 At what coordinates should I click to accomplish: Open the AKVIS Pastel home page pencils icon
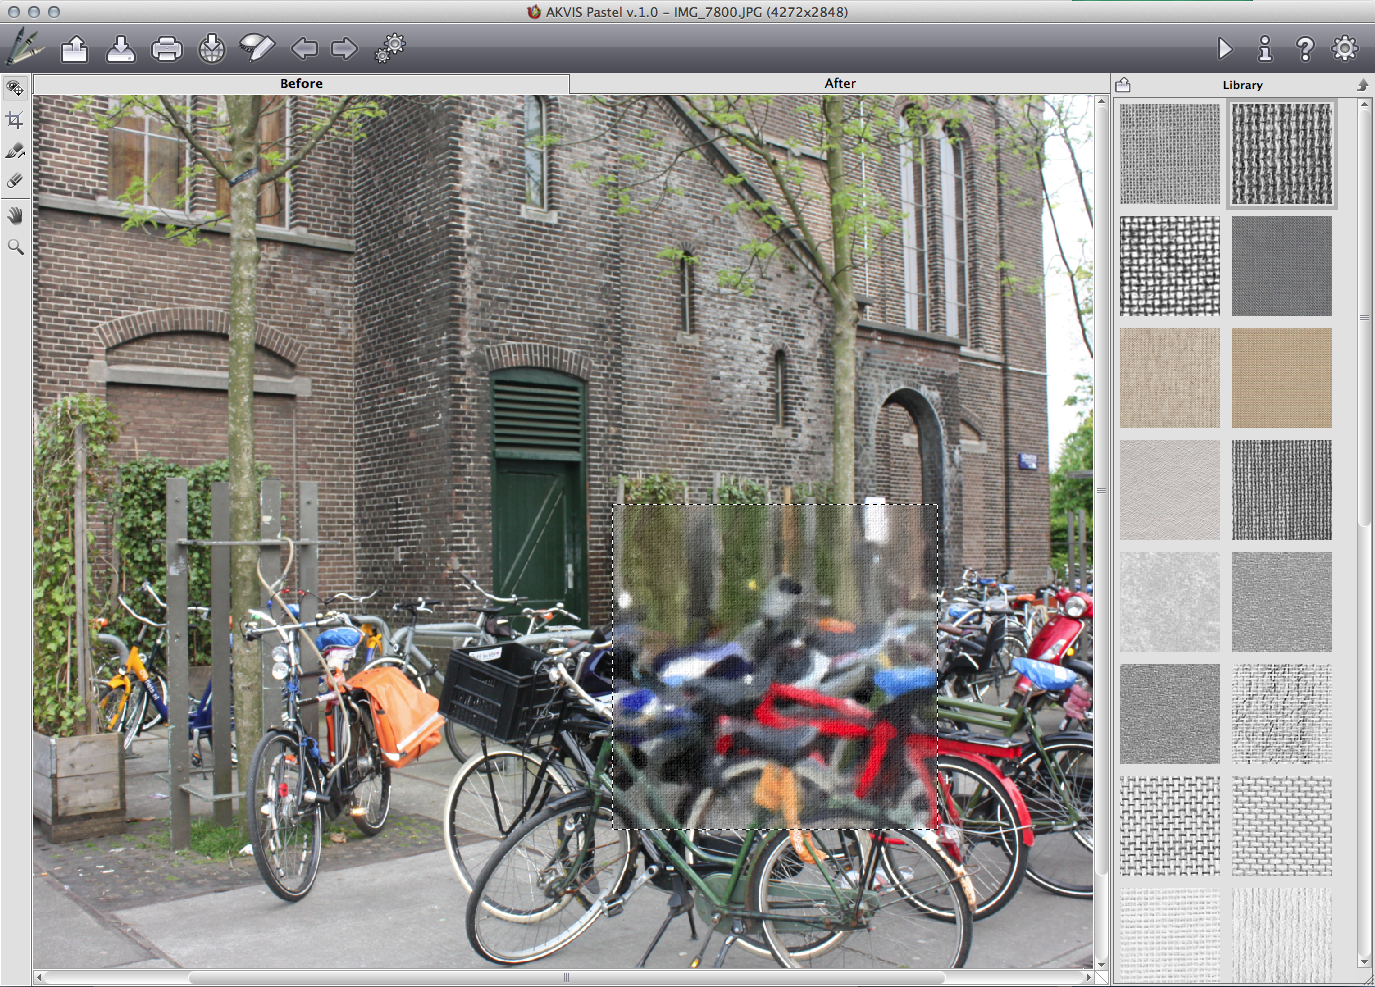[x=25, y=47]
